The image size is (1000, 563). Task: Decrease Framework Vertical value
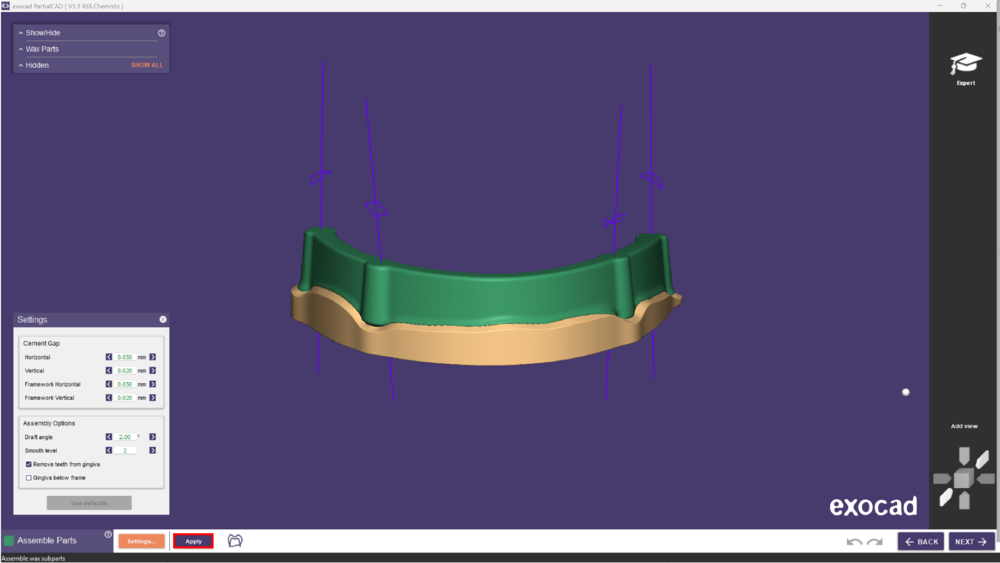click(108, 398)
